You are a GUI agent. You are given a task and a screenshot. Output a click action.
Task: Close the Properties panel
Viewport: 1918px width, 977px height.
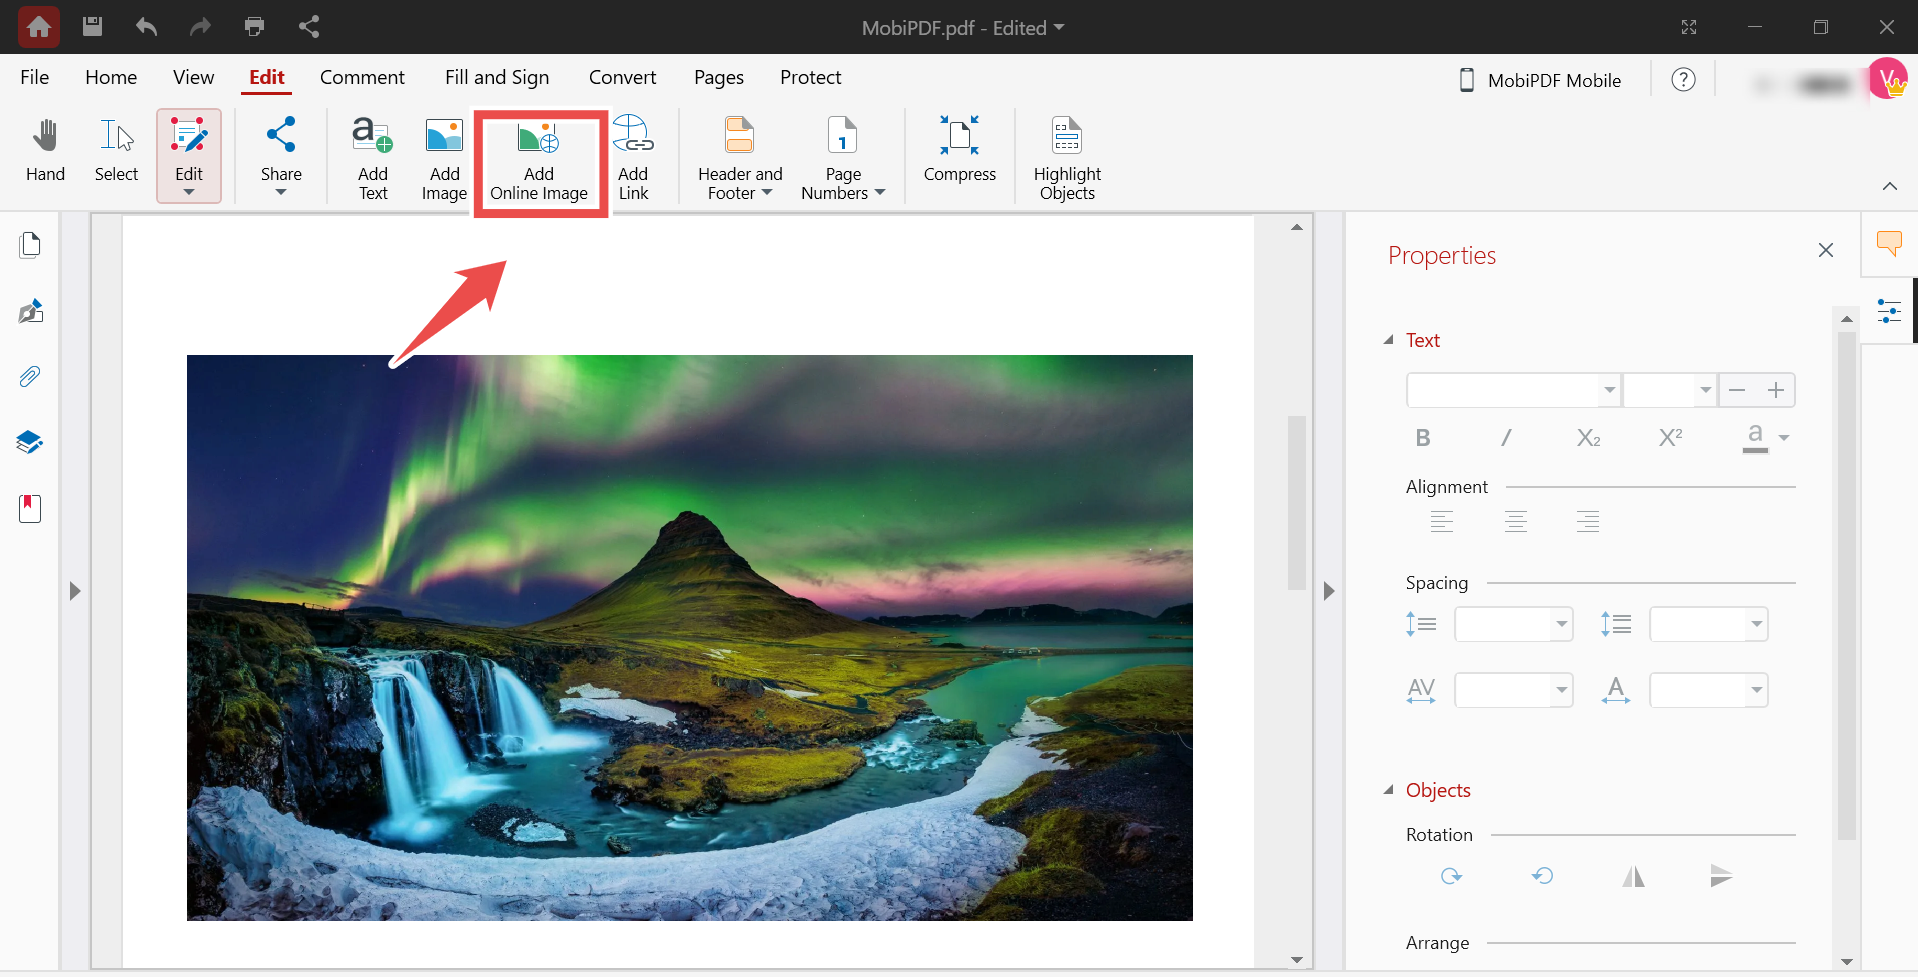pos(1825,250)
